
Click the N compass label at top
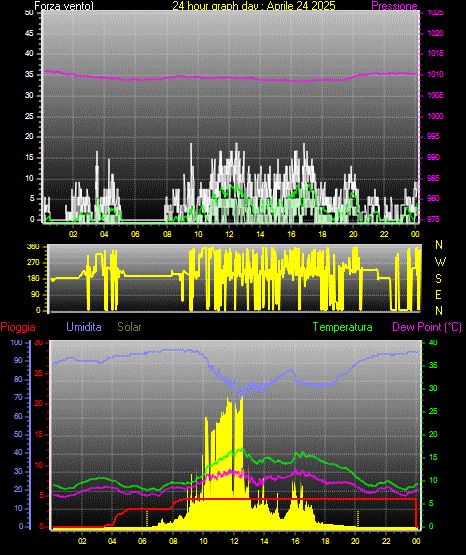pyautogui.click(x=439, y=245)
